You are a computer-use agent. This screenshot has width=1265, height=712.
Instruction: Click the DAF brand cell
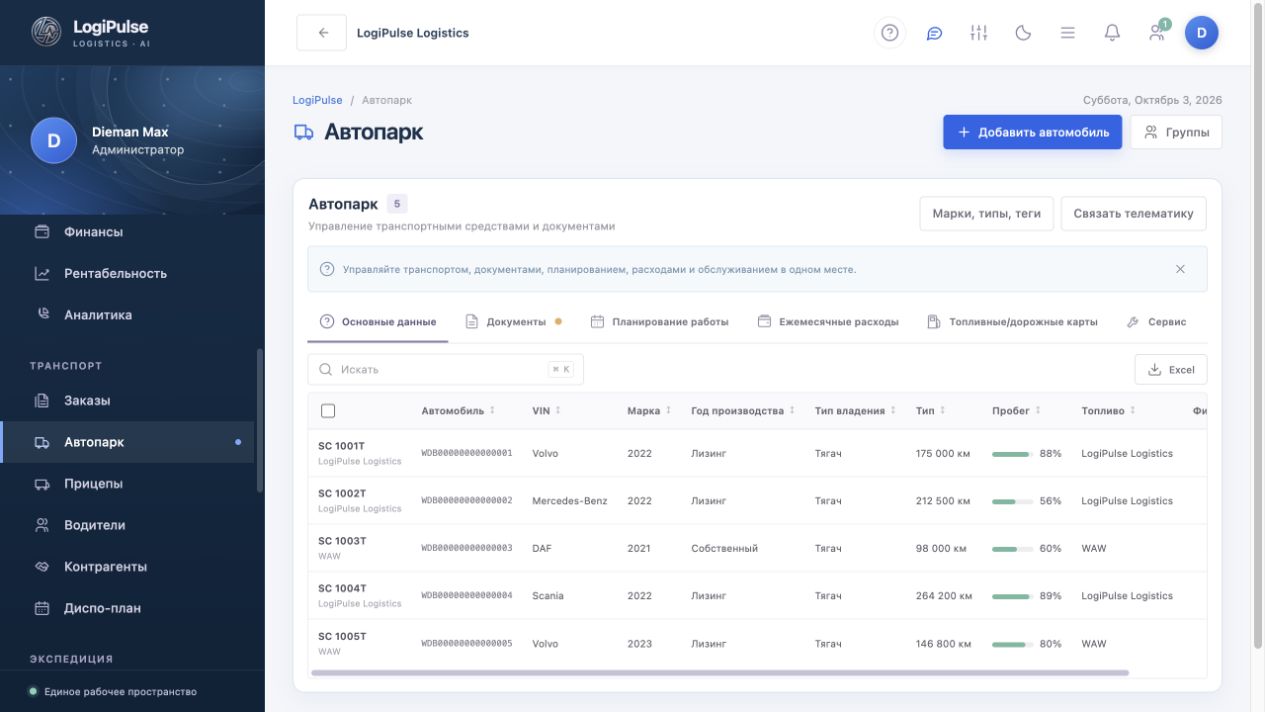[x=542, y=548]
